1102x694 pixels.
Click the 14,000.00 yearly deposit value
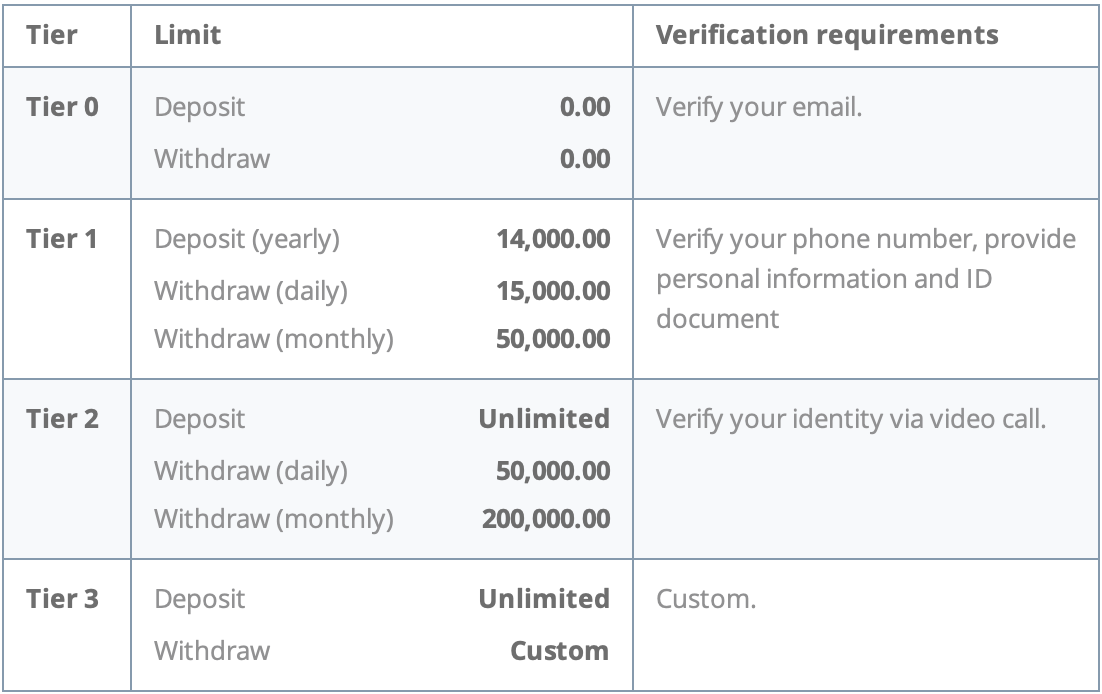pos(553,239)
